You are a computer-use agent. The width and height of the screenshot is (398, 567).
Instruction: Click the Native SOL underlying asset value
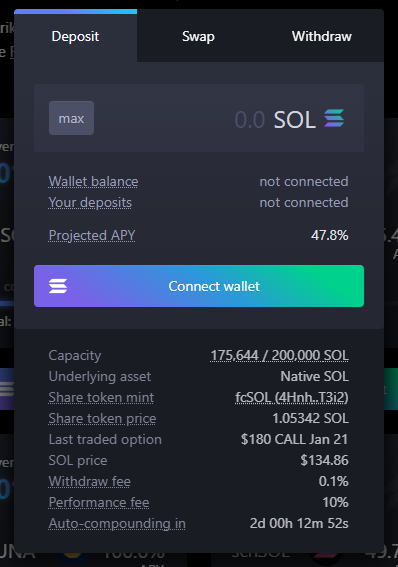[314, 376]
